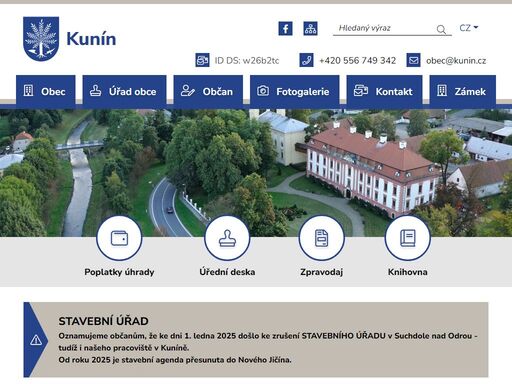Open Knihovna book icon

pos(407,238)
